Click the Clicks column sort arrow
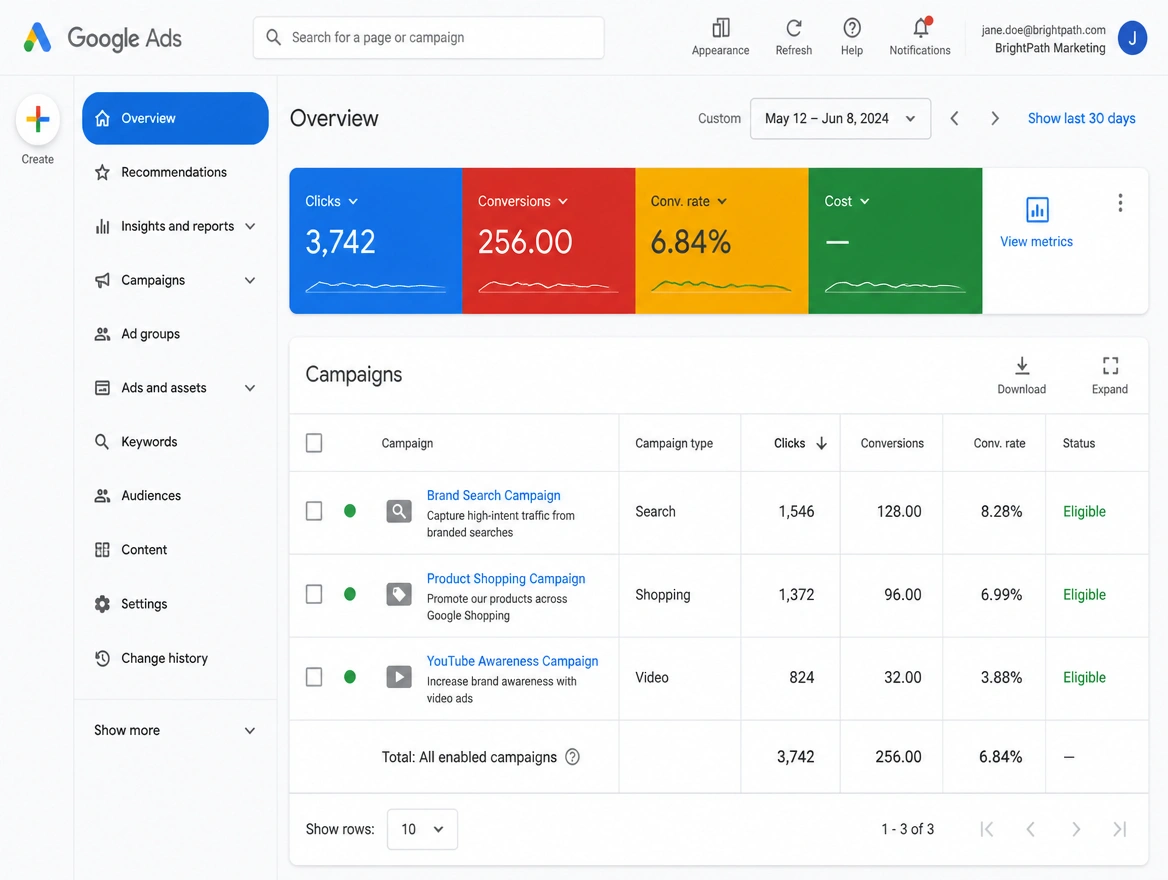 pos(822,443)
